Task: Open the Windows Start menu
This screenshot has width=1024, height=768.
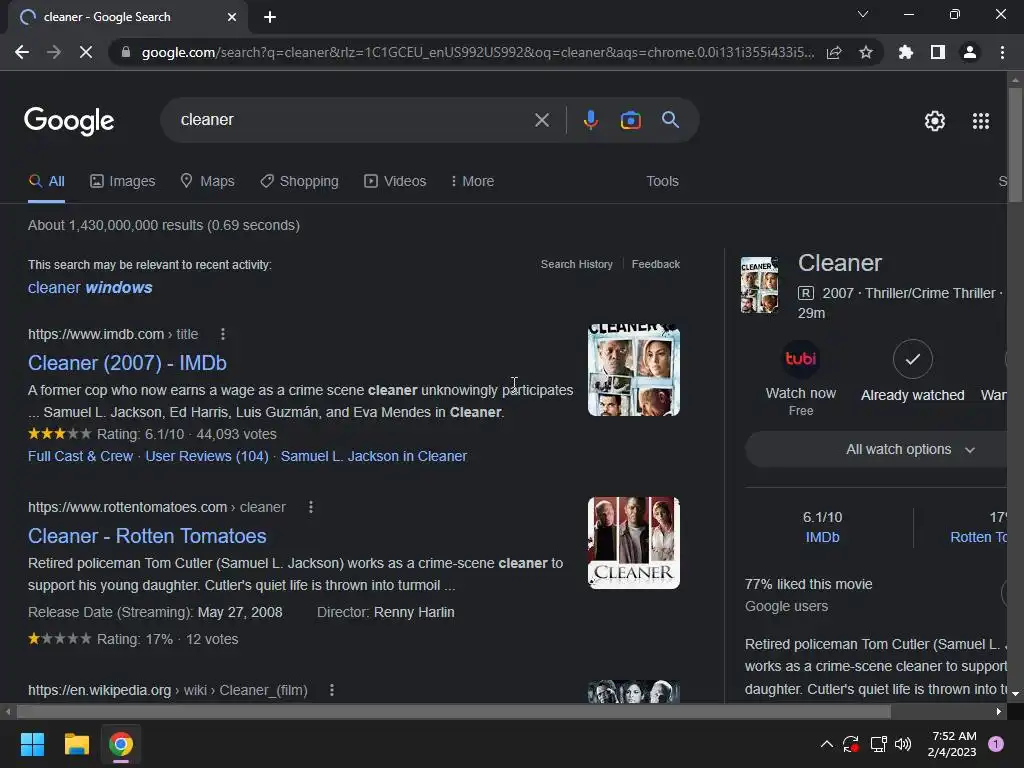Action: 32,744
